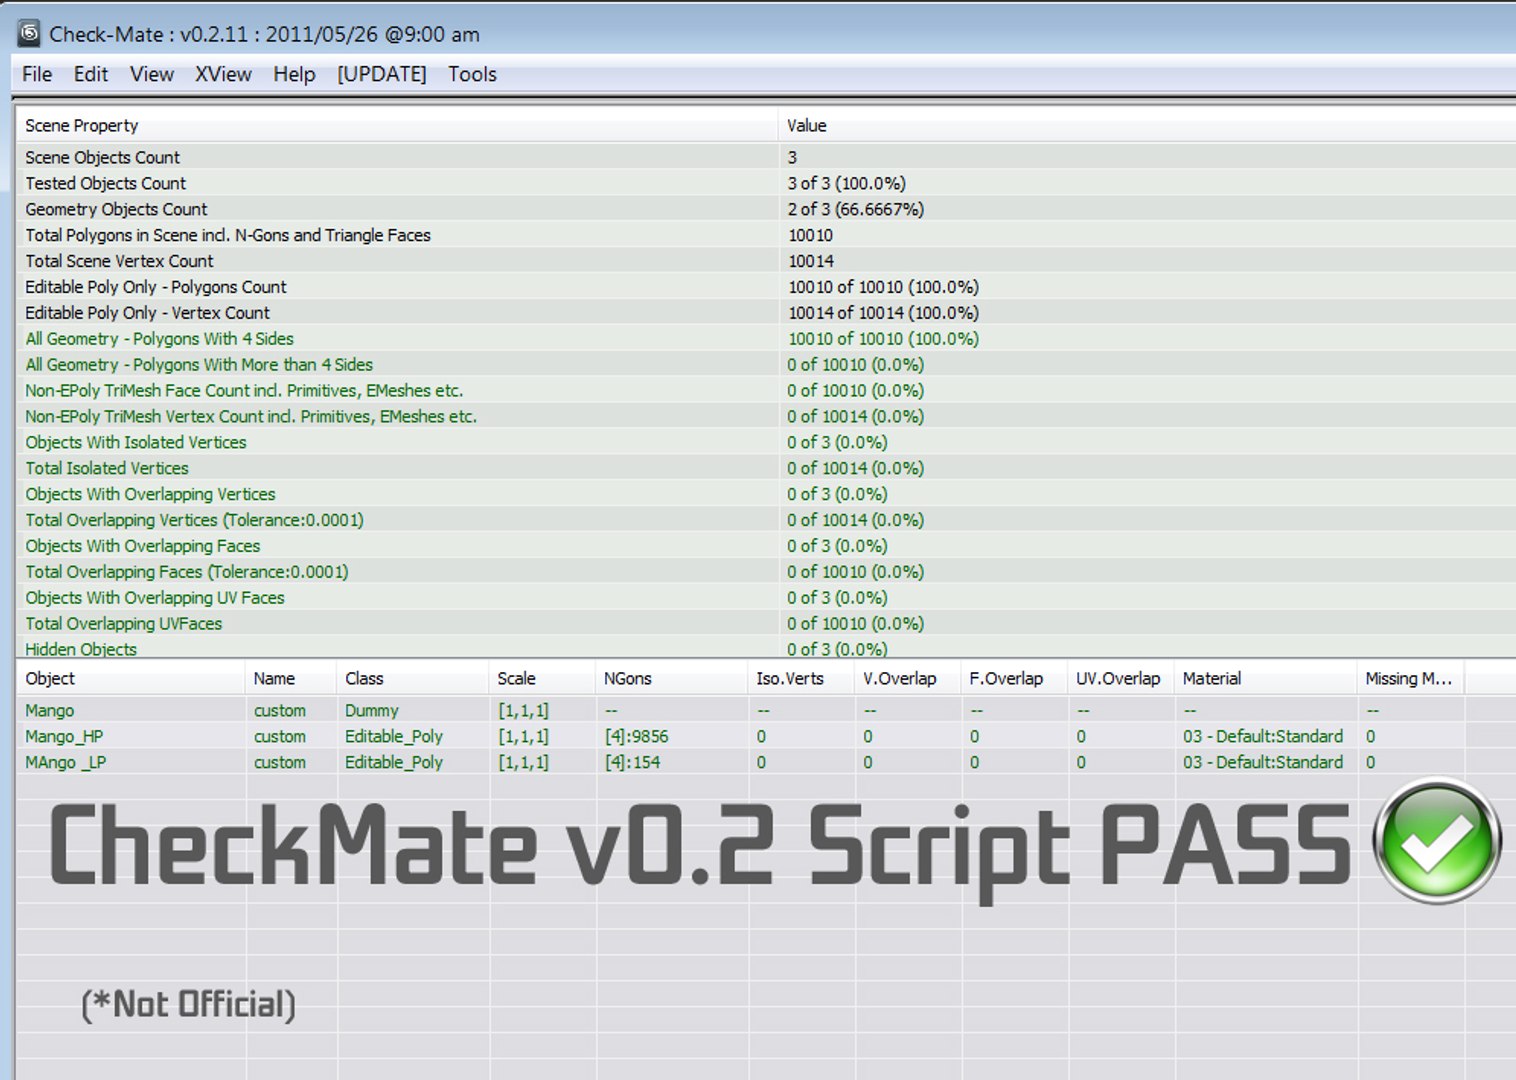This screenshot has height=1080, width=1516.
Task: Click the green PASS checkmark badge
Action: (x=1437, y=841)
